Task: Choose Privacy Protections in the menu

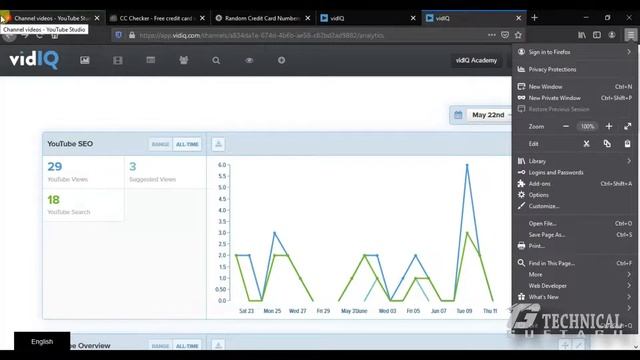Action: pos(574,69)
